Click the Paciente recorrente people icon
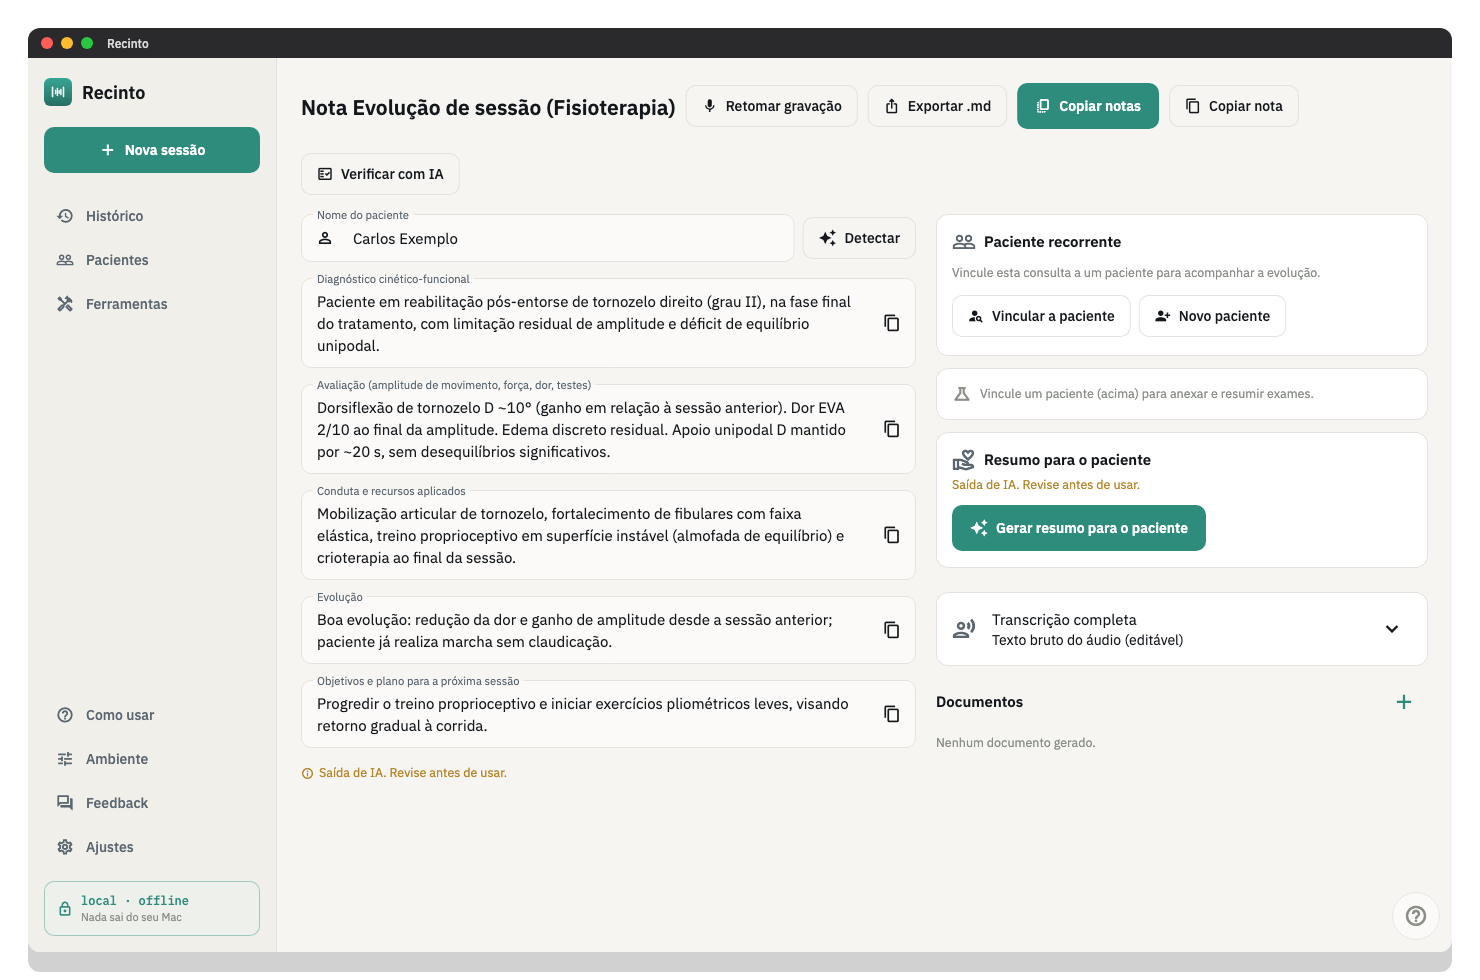This screenshot has width=1480, height=980. pos(964,242)
